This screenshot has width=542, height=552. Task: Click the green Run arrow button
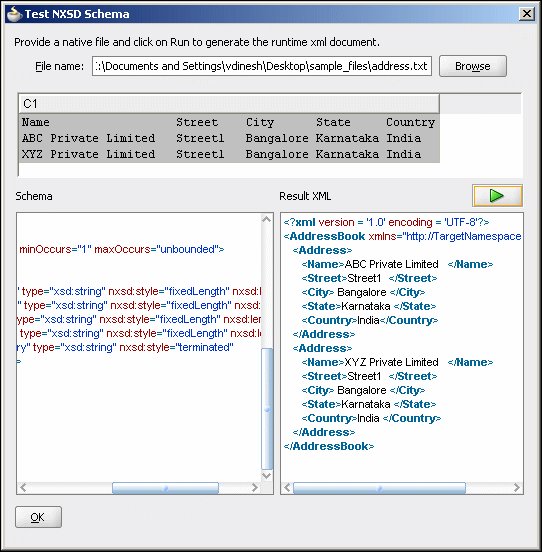point(497,196)
